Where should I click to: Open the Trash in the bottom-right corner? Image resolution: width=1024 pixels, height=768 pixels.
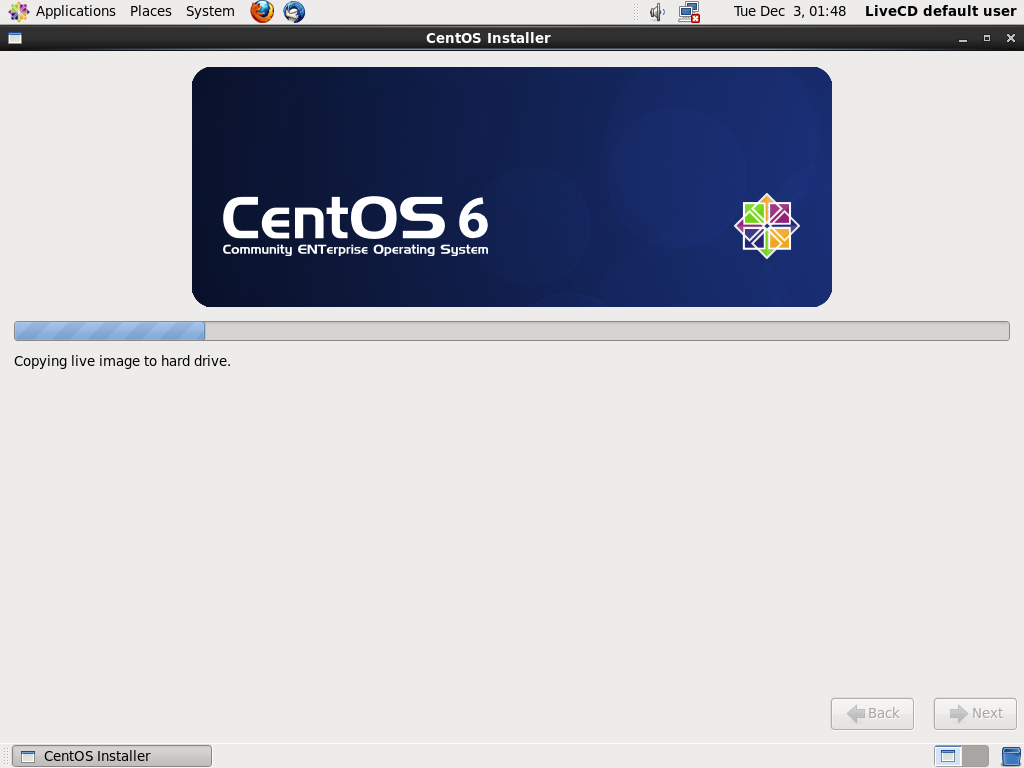[1010, 756]
